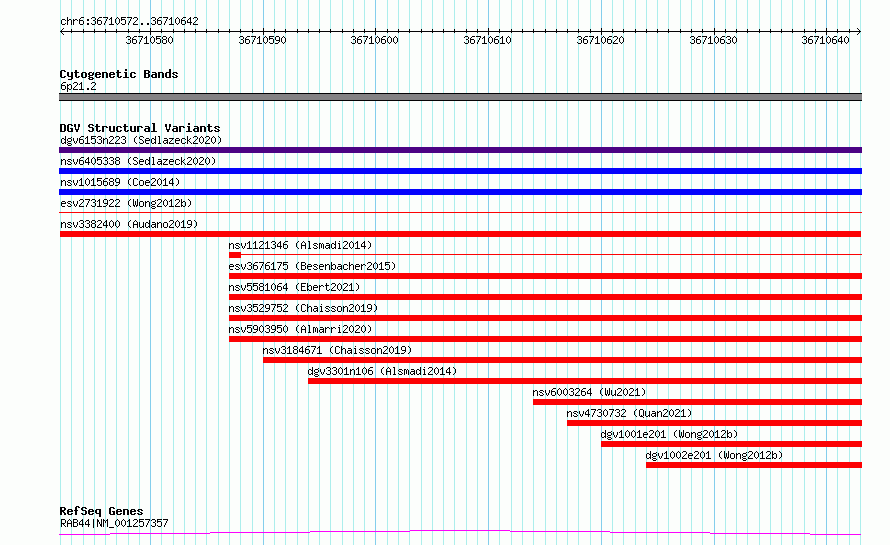The image size is (890, 545).
Task: Click ruler position 36710610
Action: coord(488,40)
